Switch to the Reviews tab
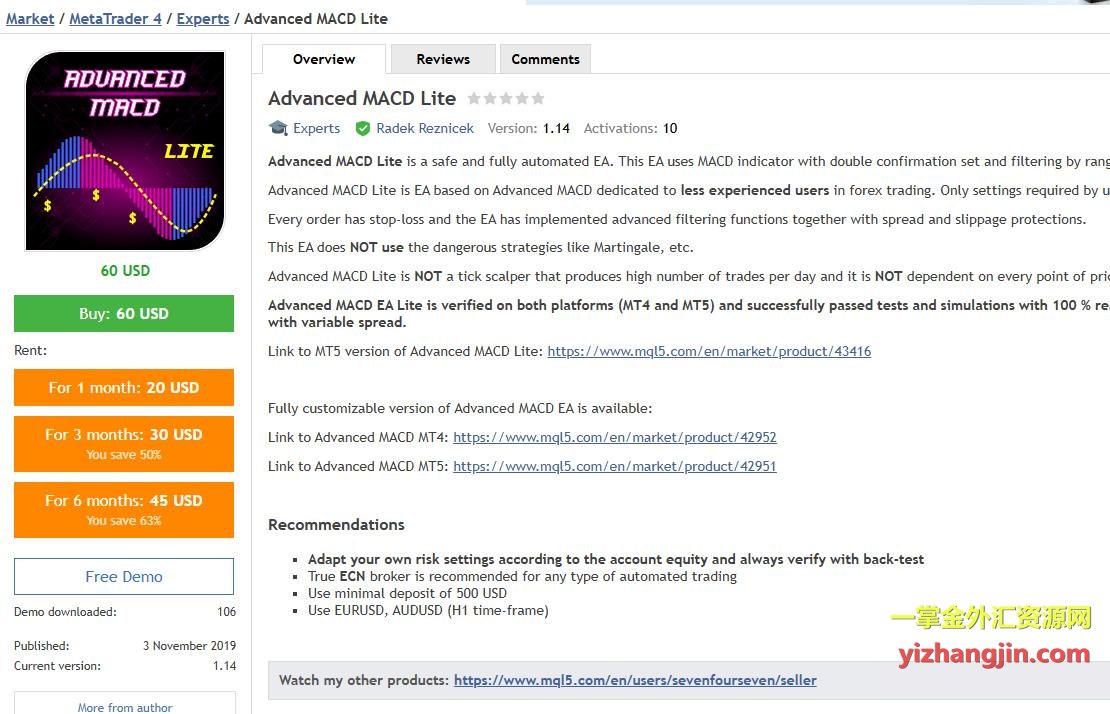Image resolution: width=1110 pixels, height=714 pixels. pyautogui.click(x=443, y=59)
